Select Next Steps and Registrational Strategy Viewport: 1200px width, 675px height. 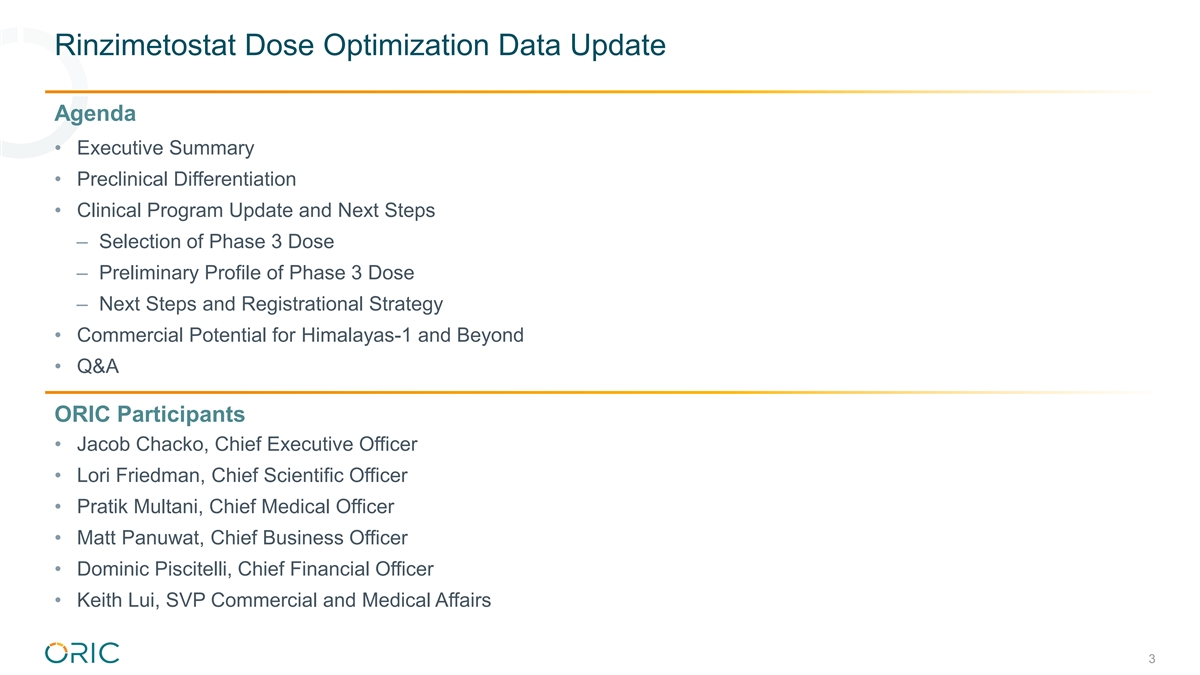pos(270,303)
